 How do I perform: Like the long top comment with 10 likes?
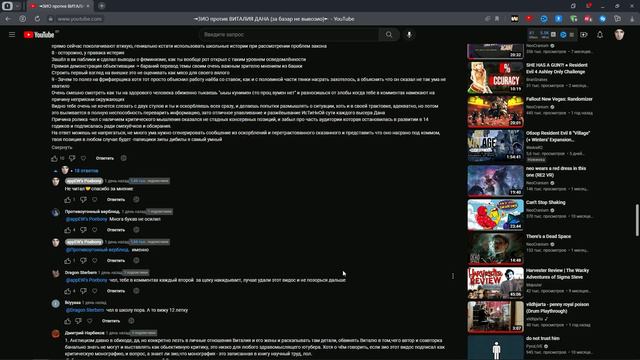54,158
